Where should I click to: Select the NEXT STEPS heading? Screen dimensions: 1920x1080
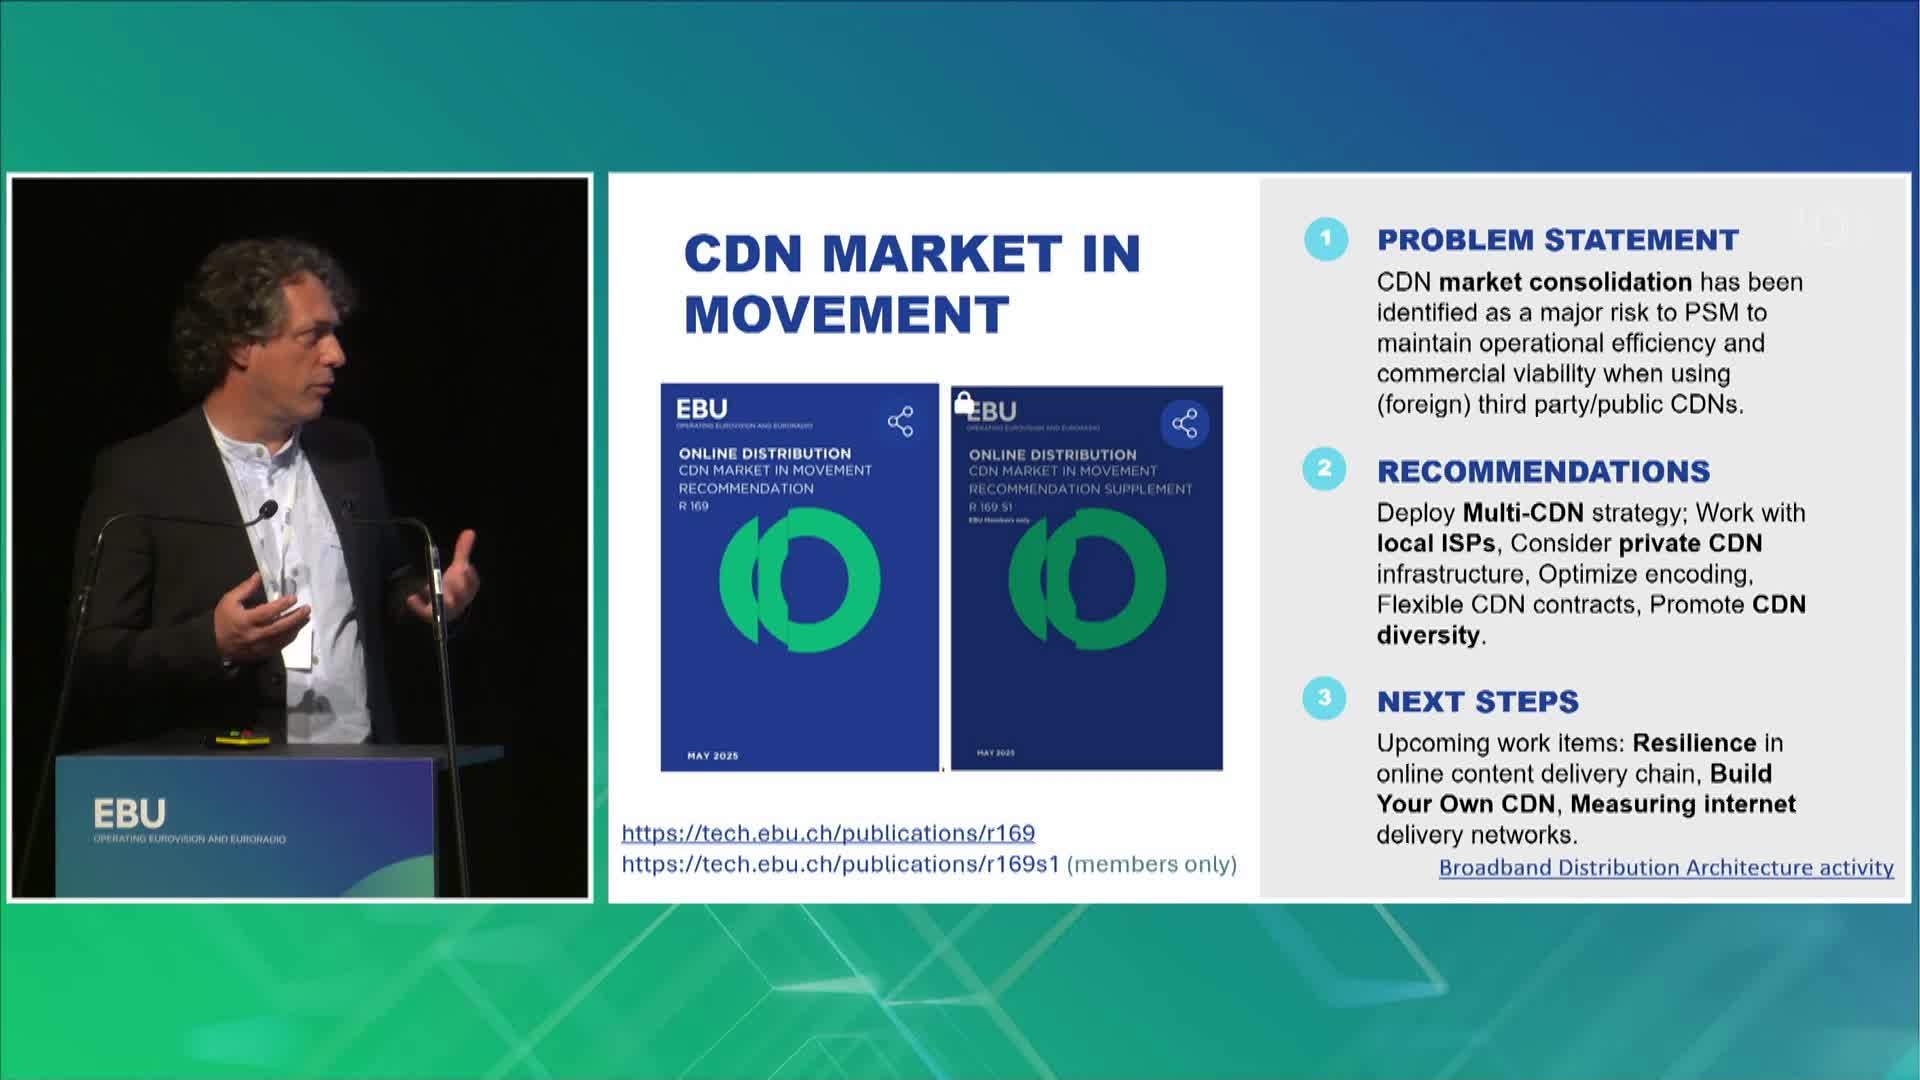point(1478,702)
